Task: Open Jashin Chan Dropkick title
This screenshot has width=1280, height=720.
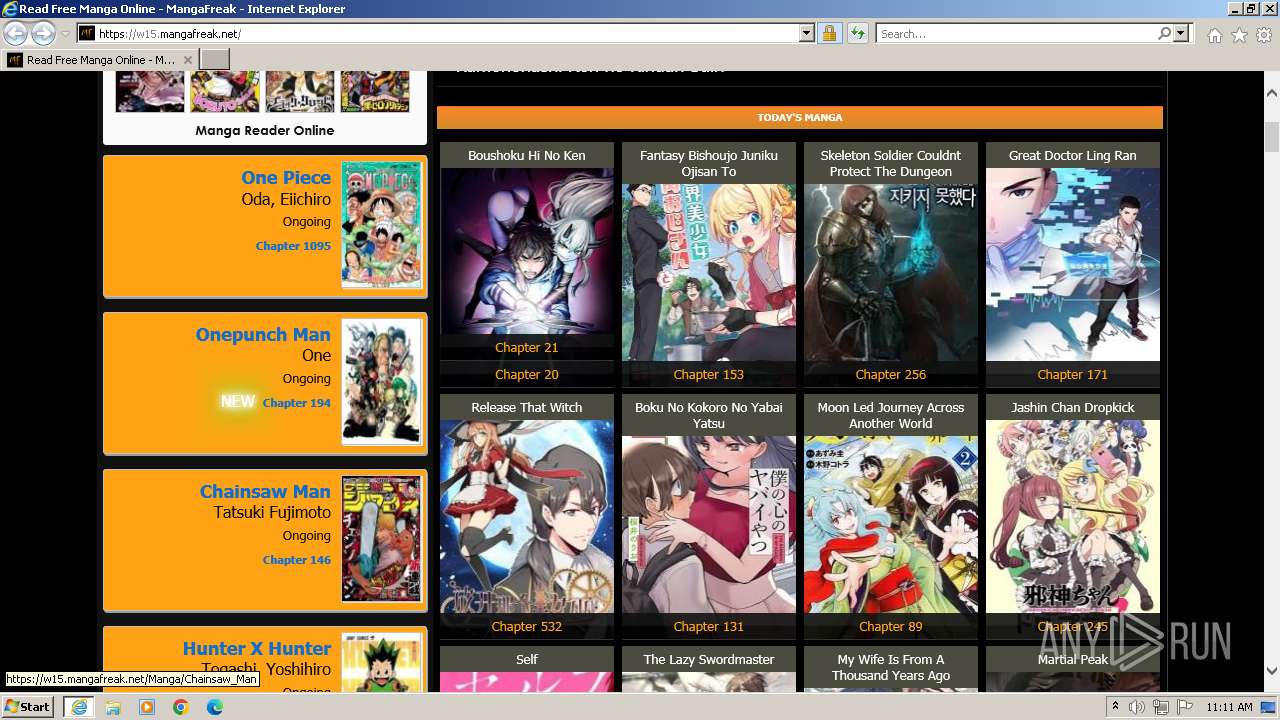Action: point(1073,408)
